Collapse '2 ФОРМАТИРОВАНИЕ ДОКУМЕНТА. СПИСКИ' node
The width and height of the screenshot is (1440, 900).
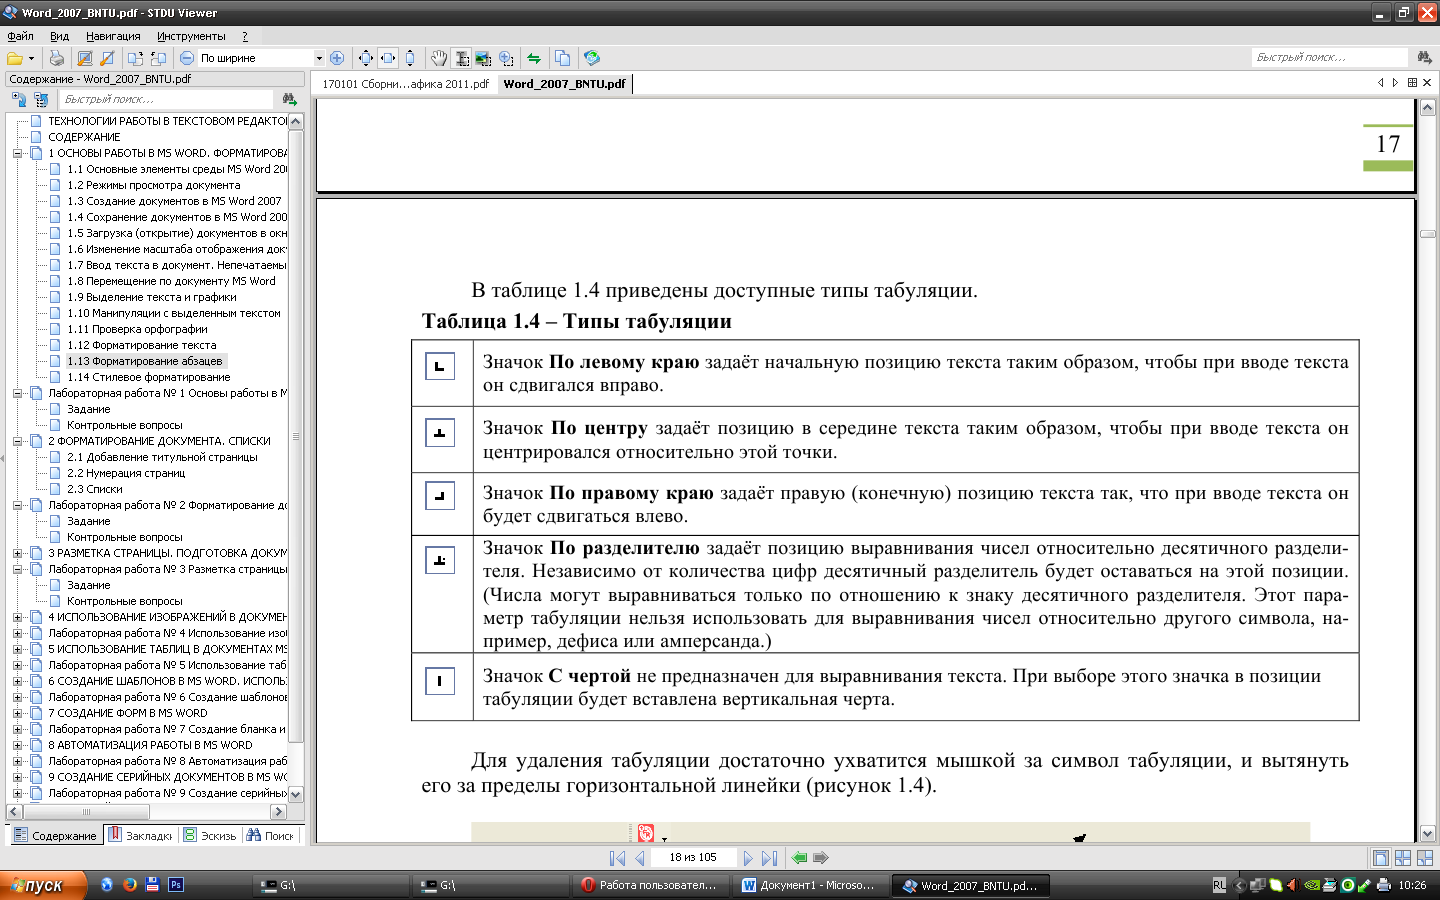[17, 441]
